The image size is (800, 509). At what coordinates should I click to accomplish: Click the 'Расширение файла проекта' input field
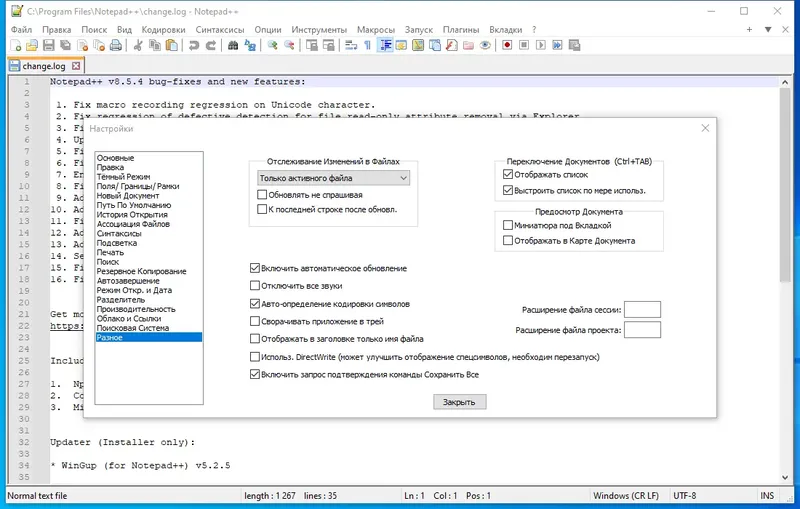point(642,330)
